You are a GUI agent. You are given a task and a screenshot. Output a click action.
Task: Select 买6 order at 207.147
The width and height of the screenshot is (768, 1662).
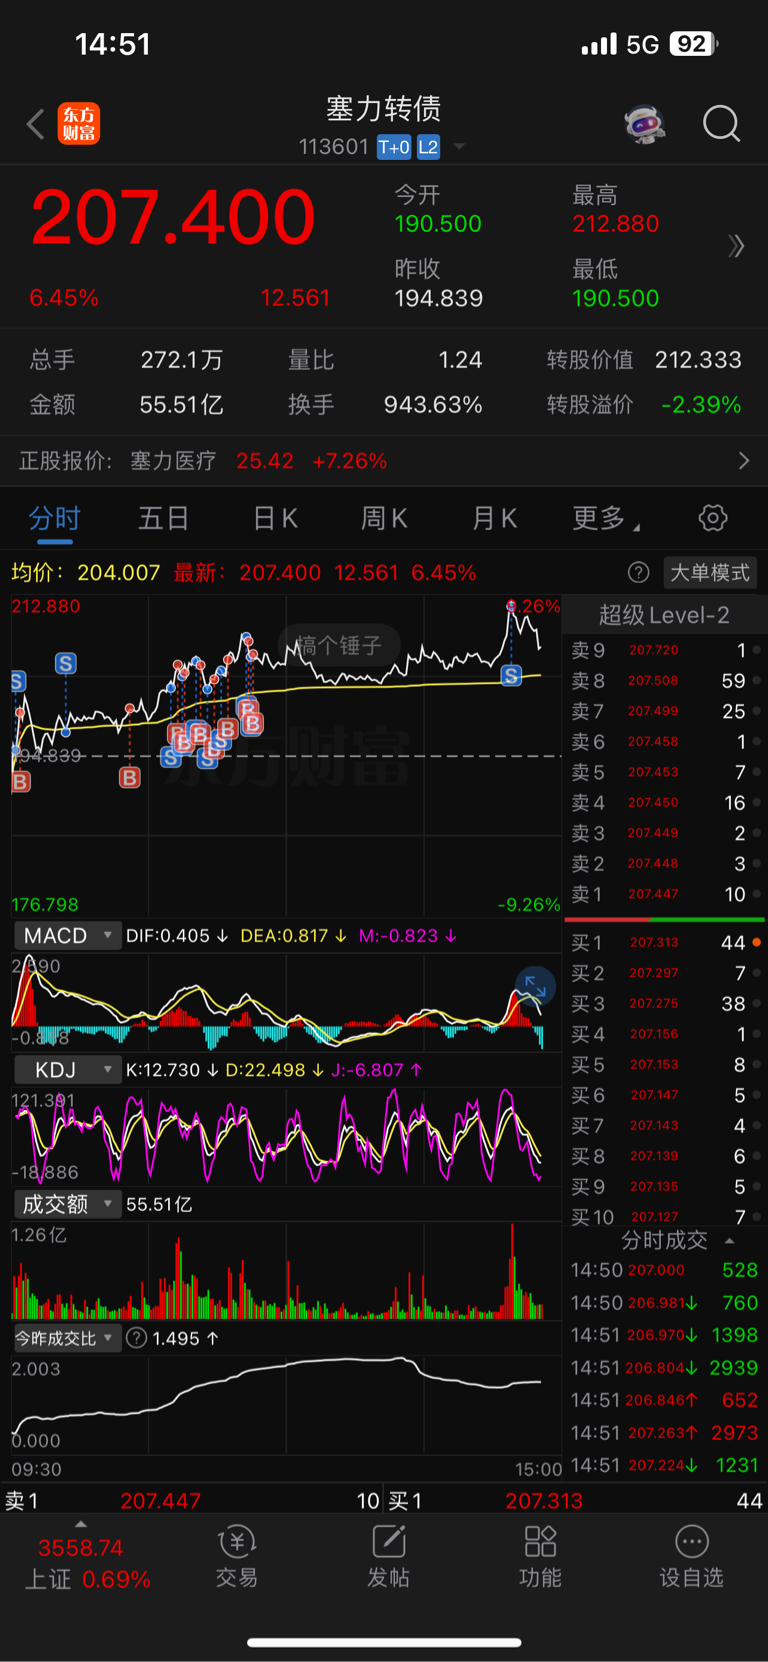coord(664,1095)
